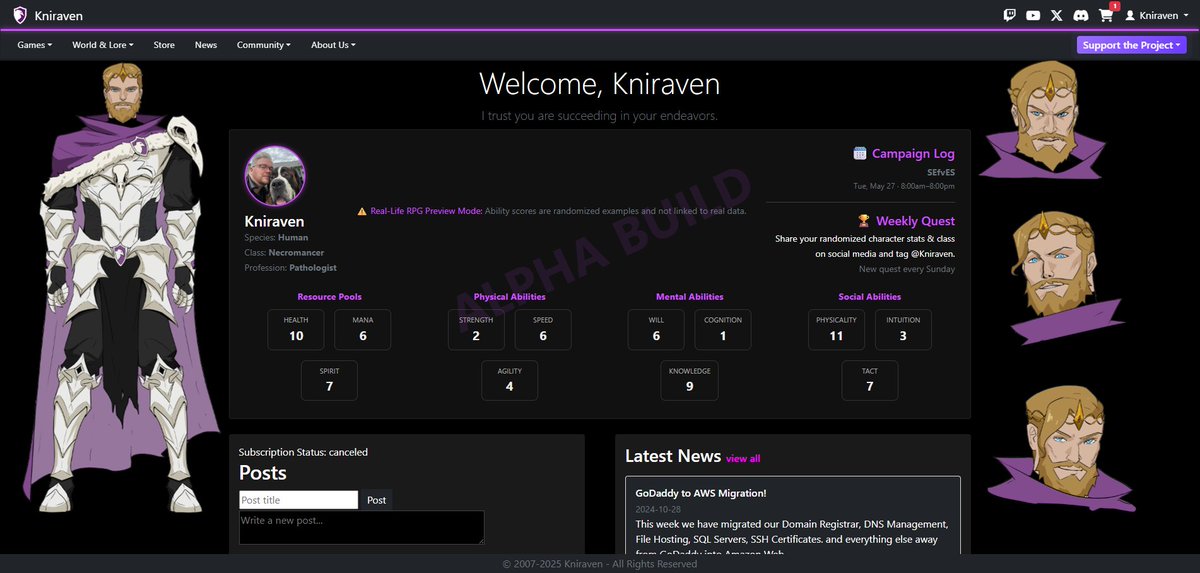Select the STRENGTH stat box
The width and height of the screenshot is (1200, 573).
(476, 330)
